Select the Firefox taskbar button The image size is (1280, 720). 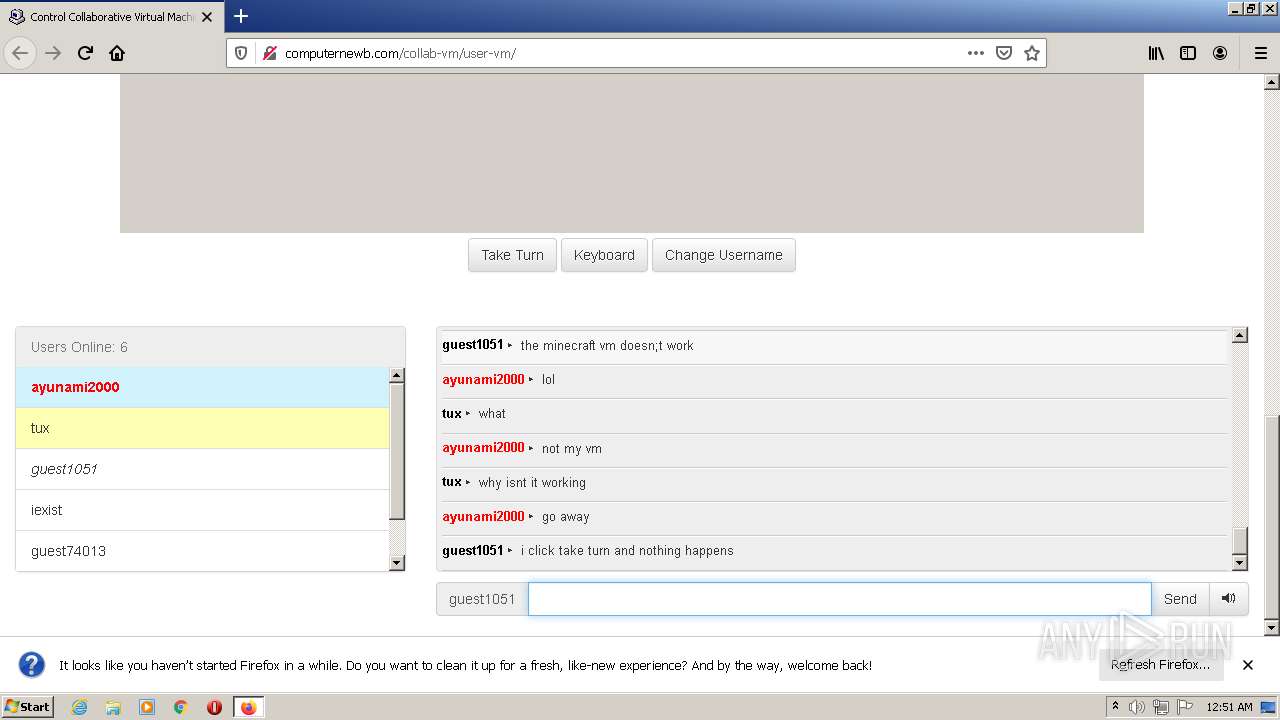coord(248,707)
